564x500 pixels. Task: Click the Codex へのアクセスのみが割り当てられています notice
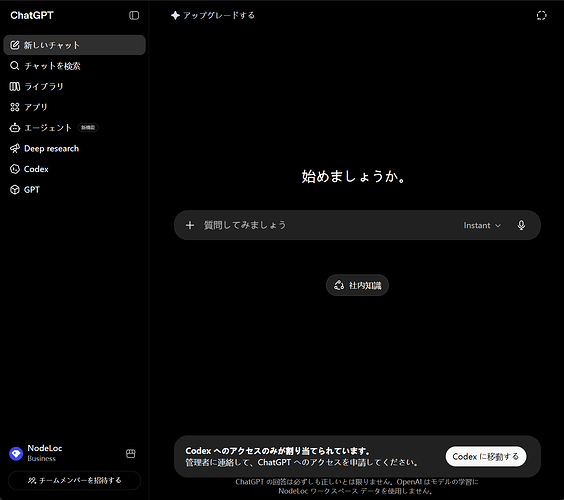(277, 451)
